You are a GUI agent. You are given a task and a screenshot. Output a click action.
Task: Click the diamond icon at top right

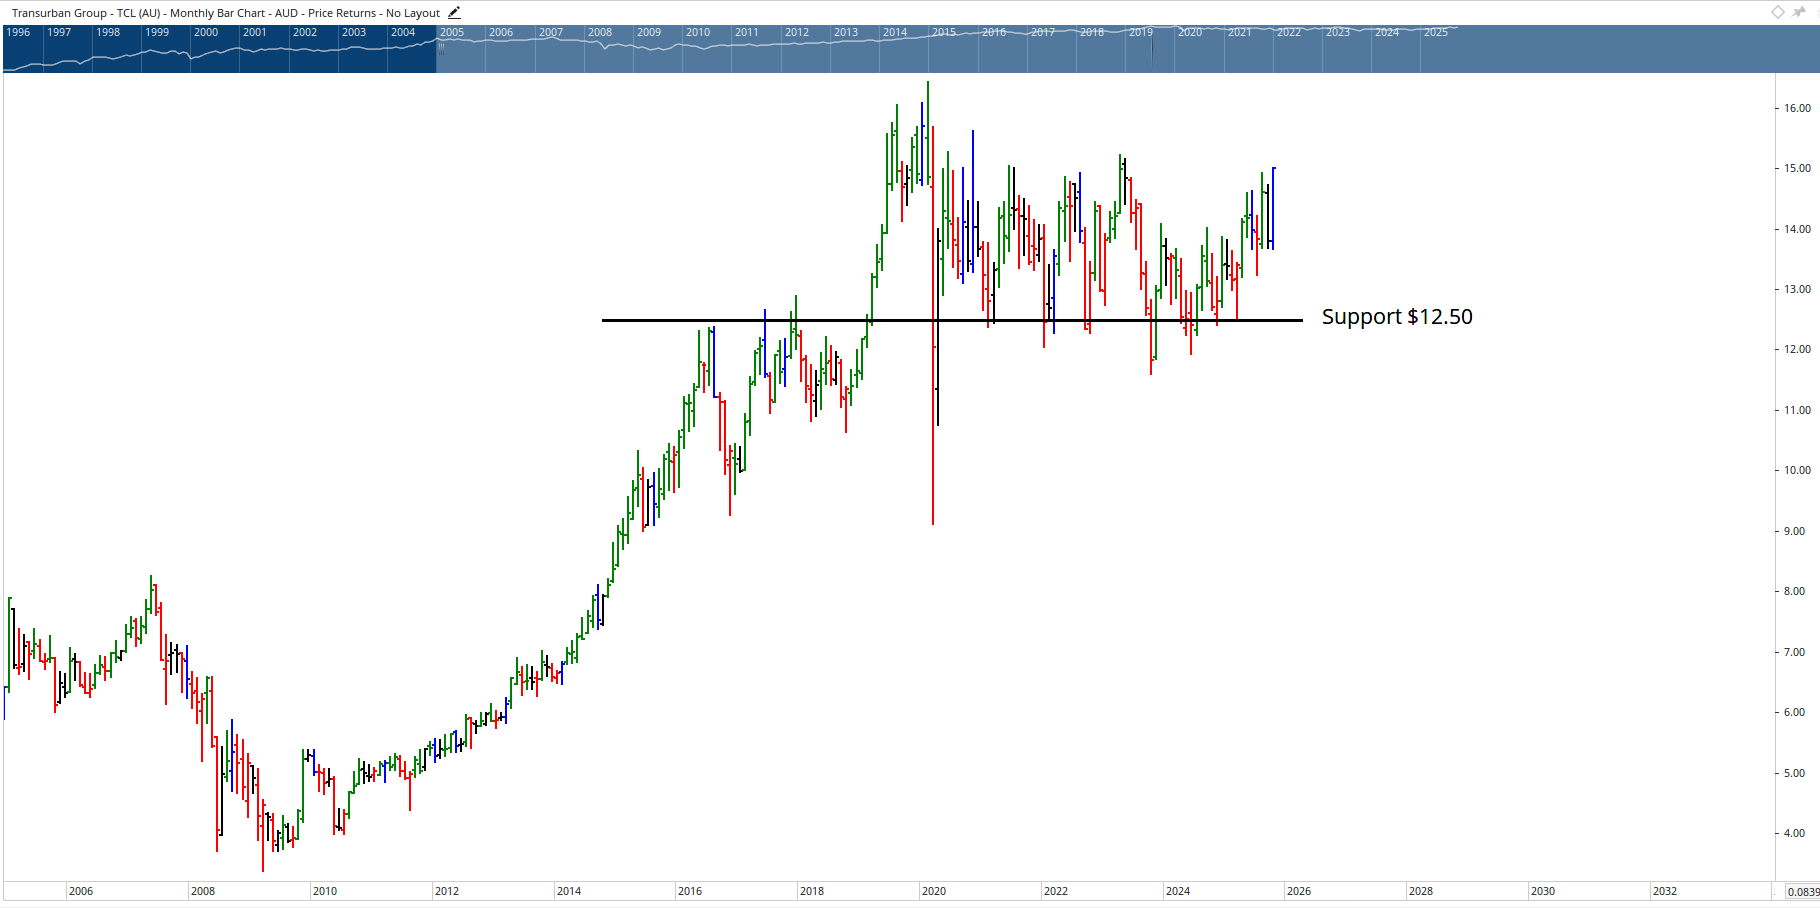[x=1777, y=12]
